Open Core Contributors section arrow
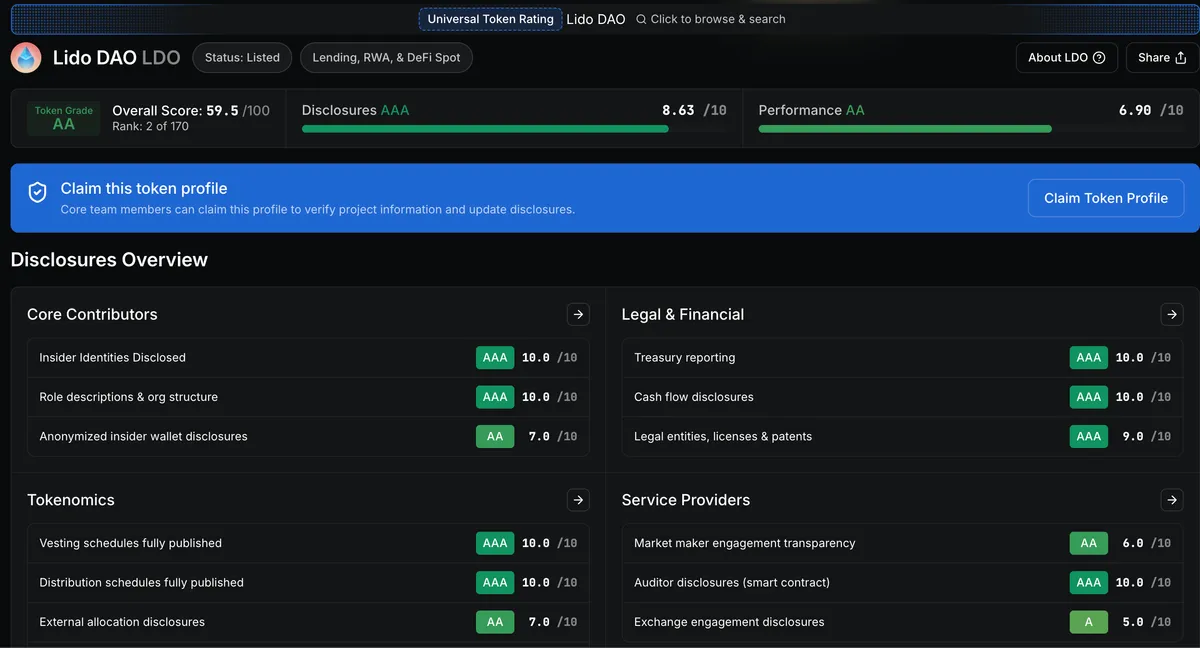The image size is (1200, 648). 578,314
